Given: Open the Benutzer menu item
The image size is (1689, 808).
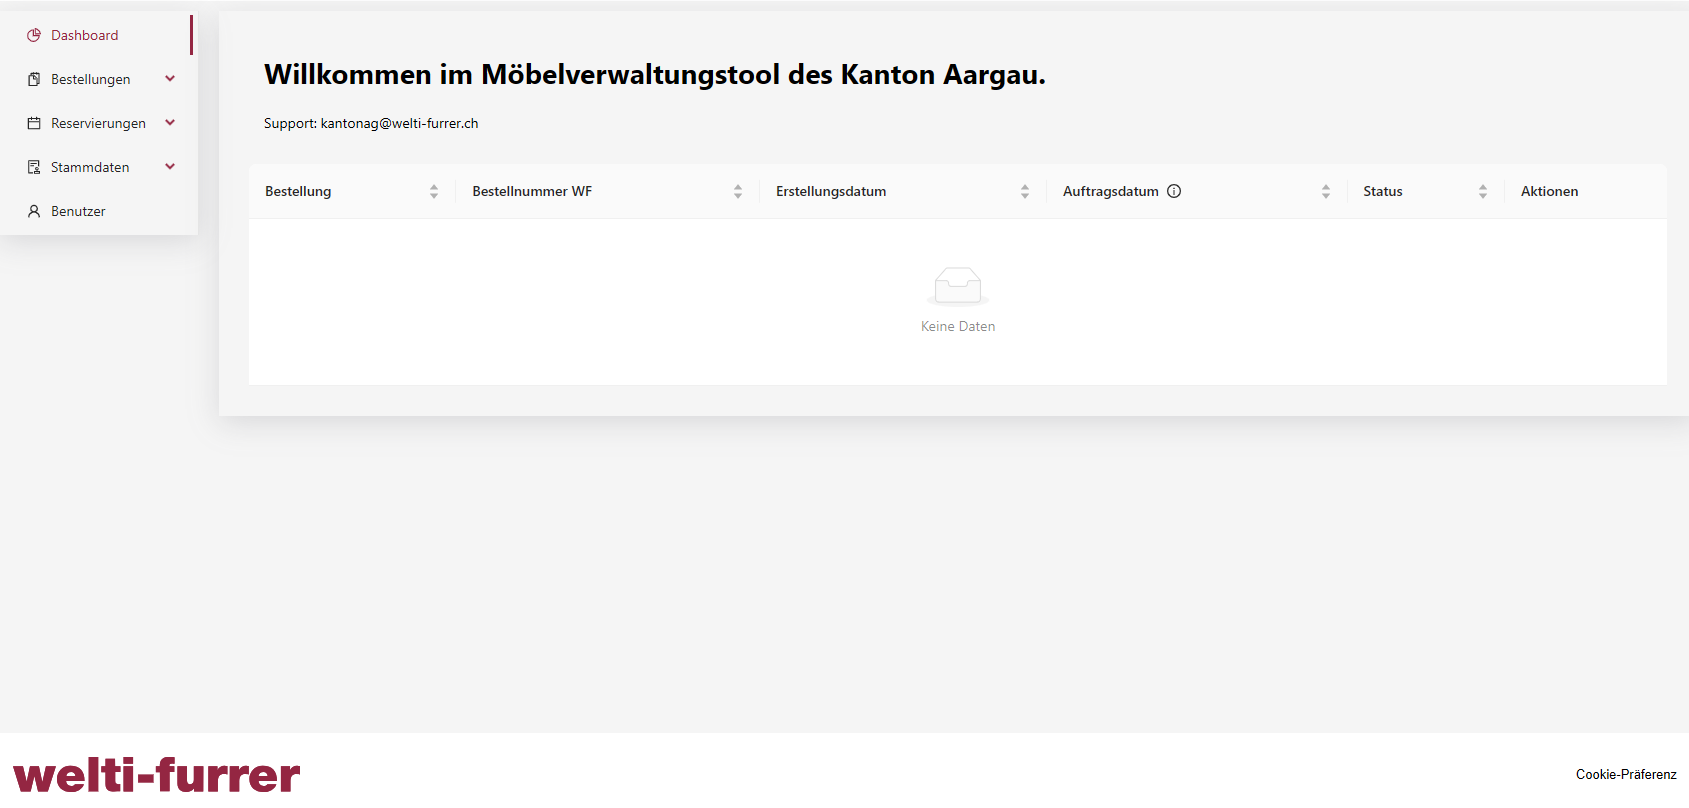Looking at the screenshot, I should click(x=78, y=211).
